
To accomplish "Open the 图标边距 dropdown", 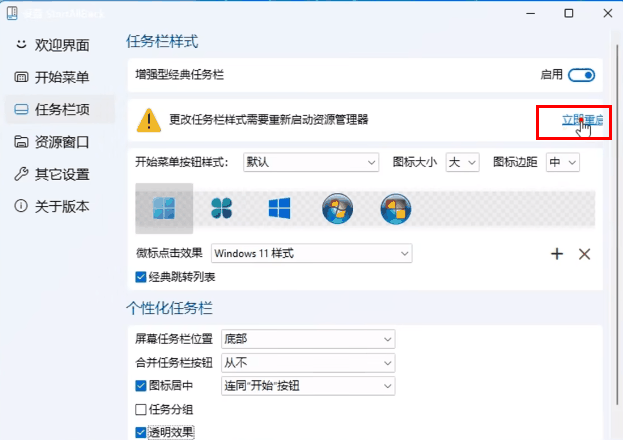I will click(x=563, y=162).
